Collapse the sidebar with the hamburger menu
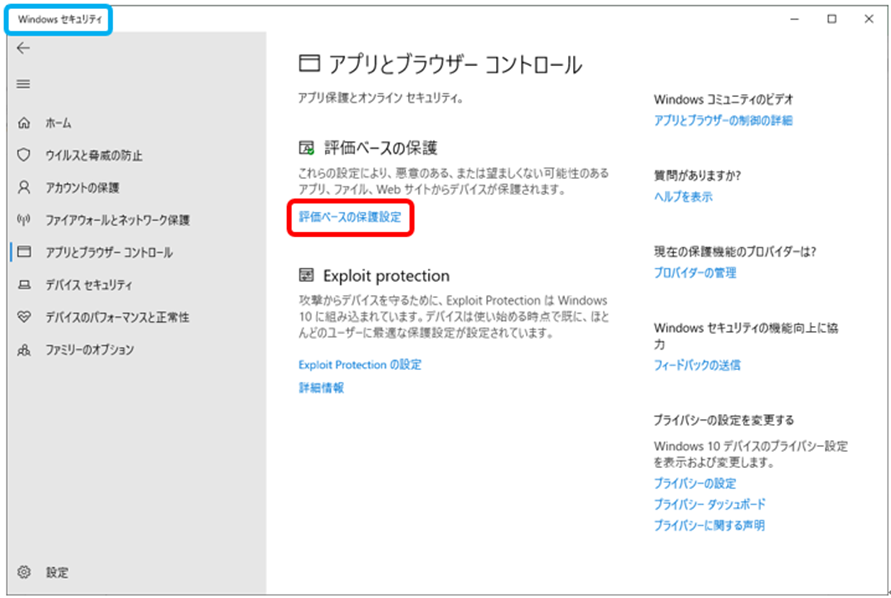 tap(22, 84)
